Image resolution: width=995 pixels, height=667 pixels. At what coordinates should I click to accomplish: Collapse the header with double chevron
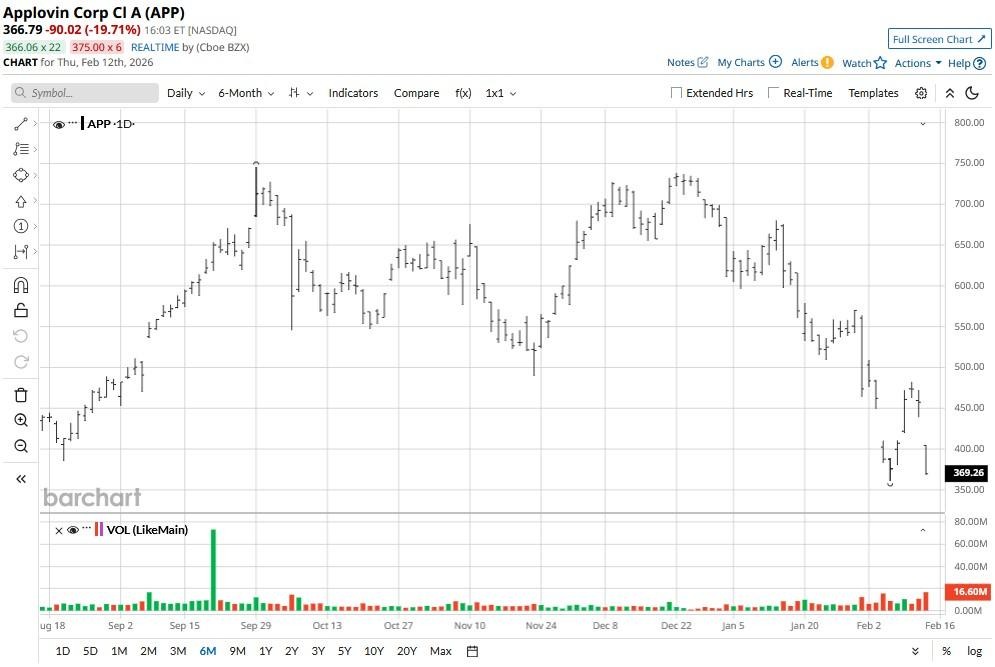click(949, 93)
